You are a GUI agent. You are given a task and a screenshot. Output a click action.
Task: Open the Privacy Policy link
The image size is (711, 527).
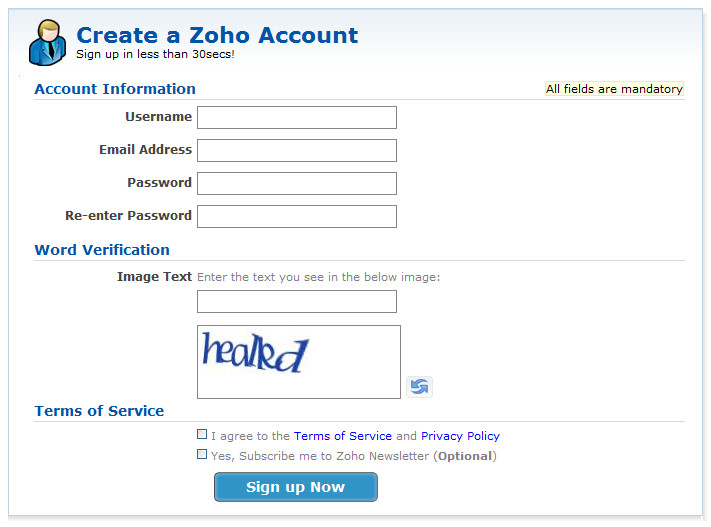460,436
